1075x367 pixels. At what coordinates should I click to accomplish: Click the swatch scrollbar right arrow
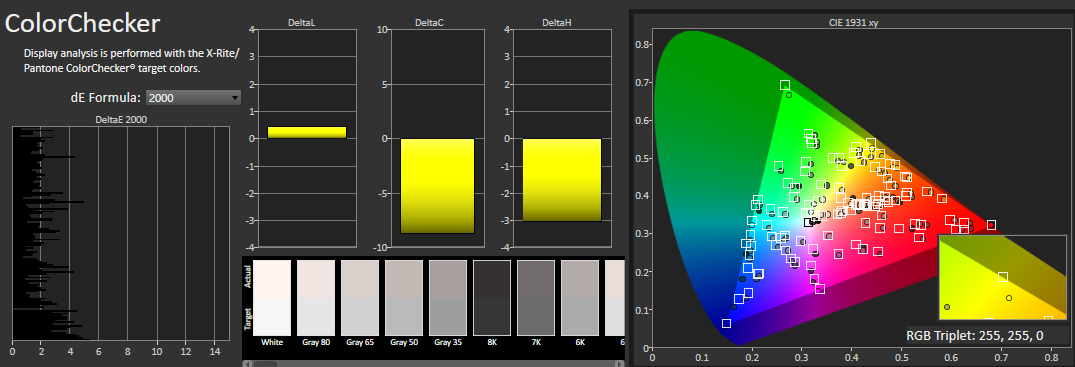619,364
